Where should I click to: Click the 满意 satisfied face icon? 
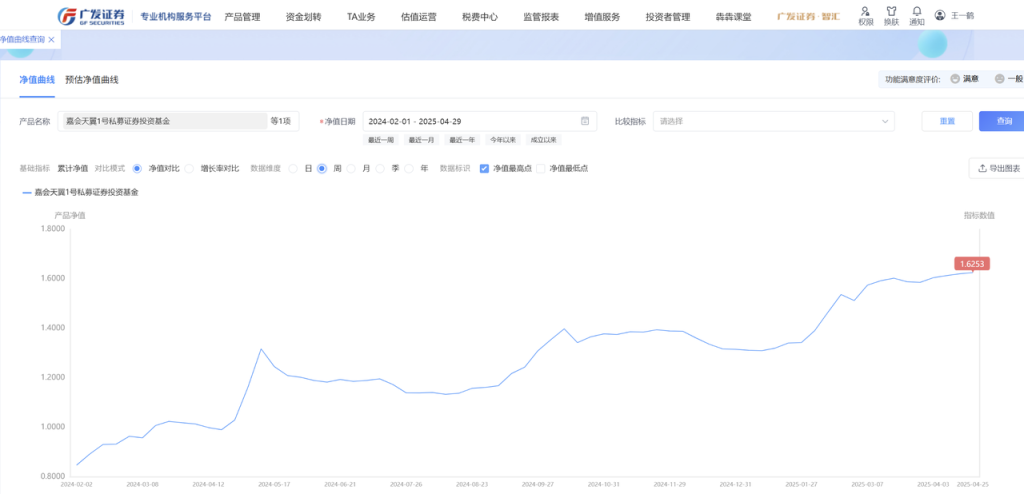pos(955,79)
